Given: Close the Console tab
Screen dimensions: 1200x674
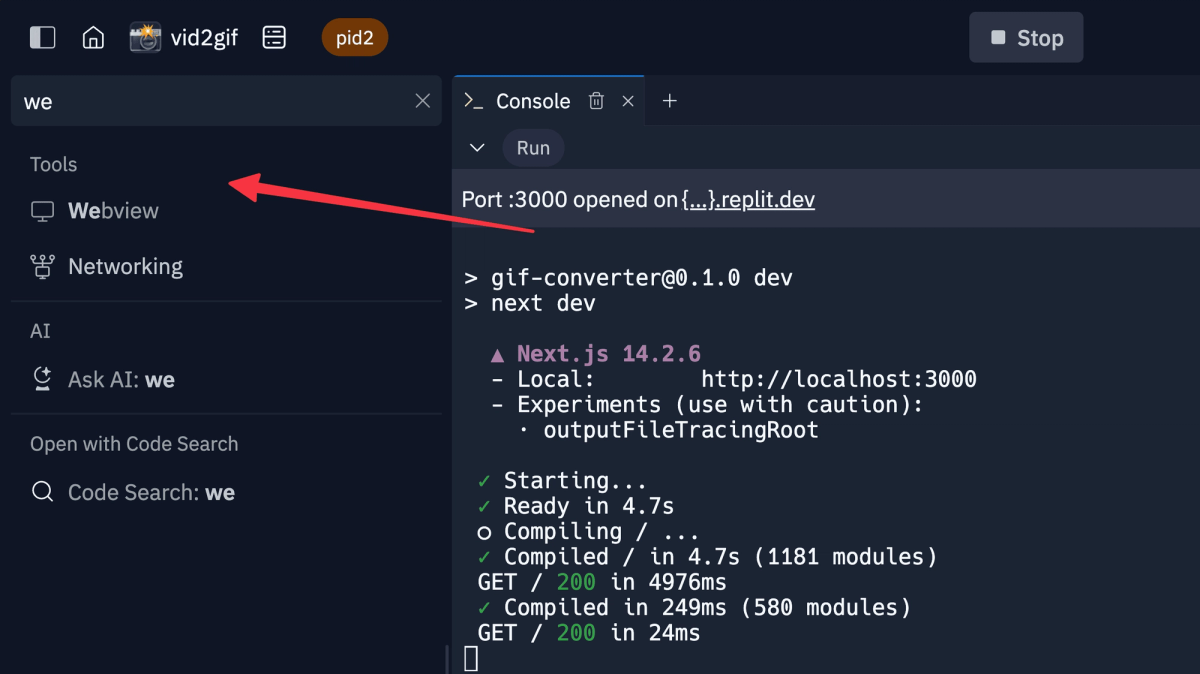Looking at the screenshot, I should point(628,100).
